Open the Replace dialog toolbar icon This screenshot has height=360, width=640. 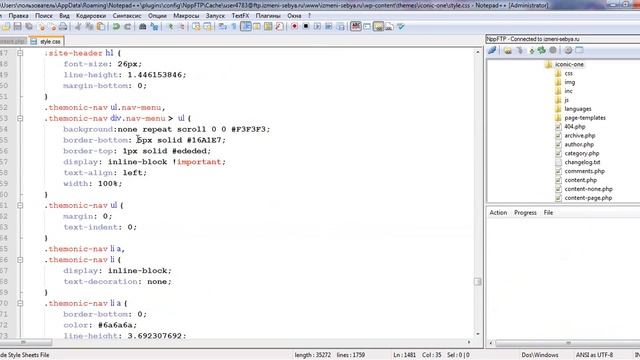[154, 27]
